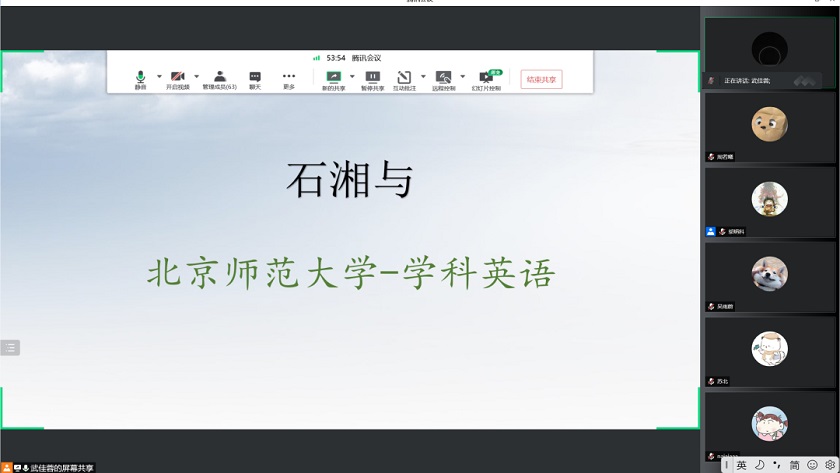
Task: Click the screen sharing status label at bottom-left
Action: 62,468
